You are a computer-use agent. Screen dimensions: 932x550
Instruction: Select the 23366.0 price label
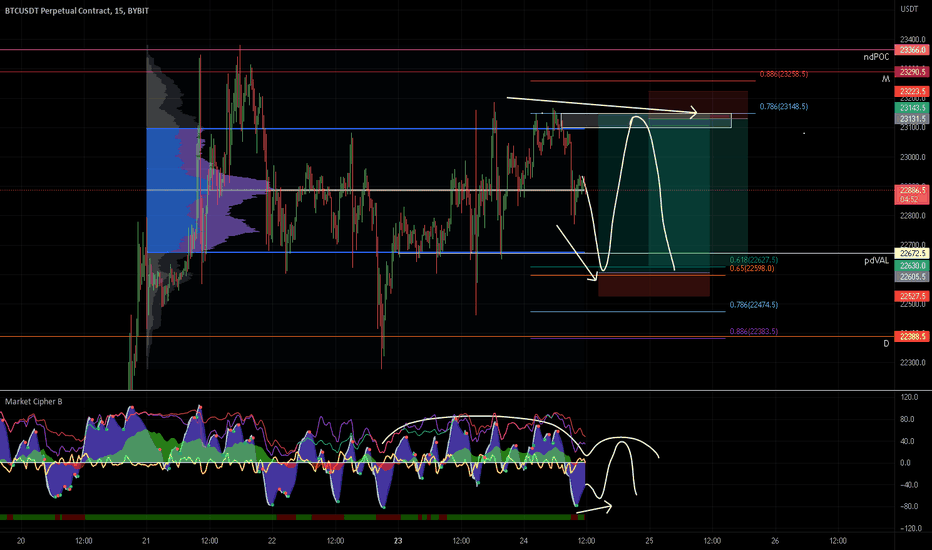click(x=912, y=50)
